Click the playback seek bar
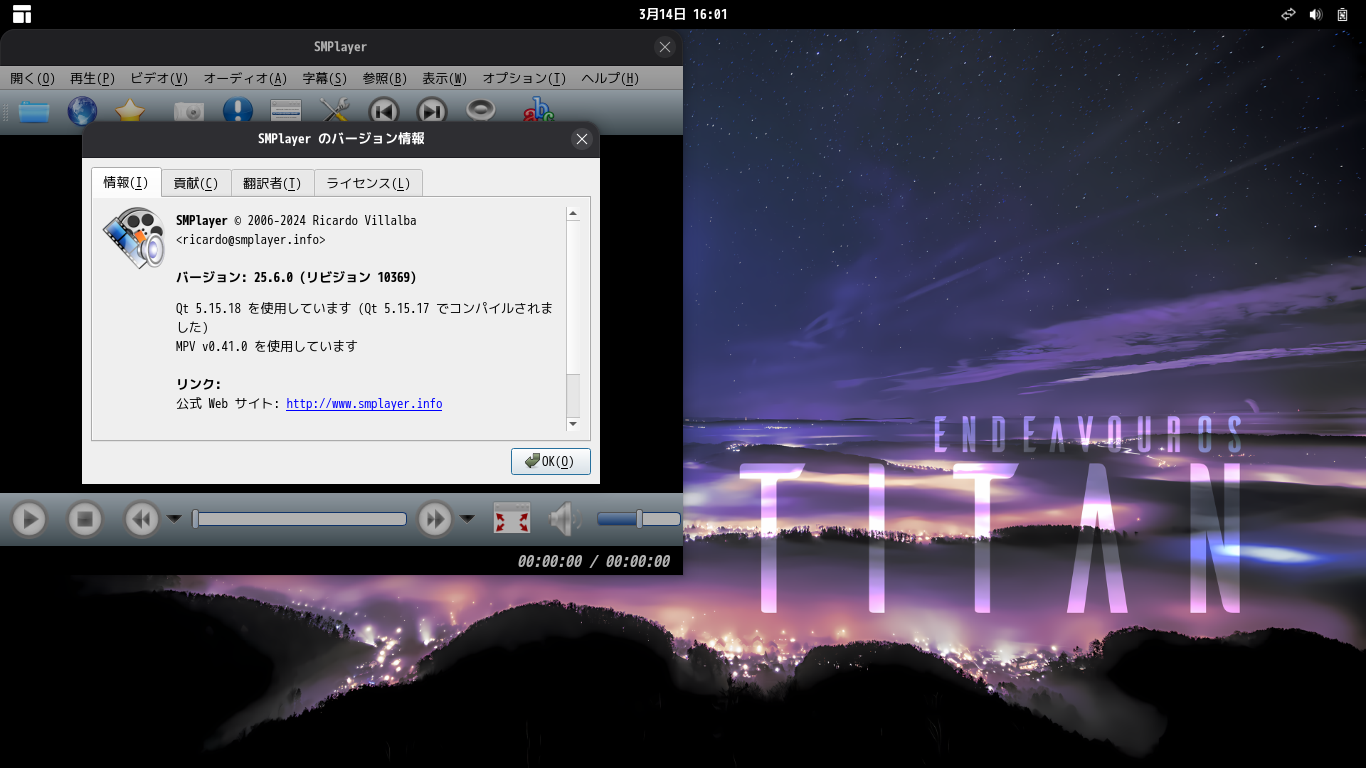Screen dimensions: 1366x768 click(299, 519)
